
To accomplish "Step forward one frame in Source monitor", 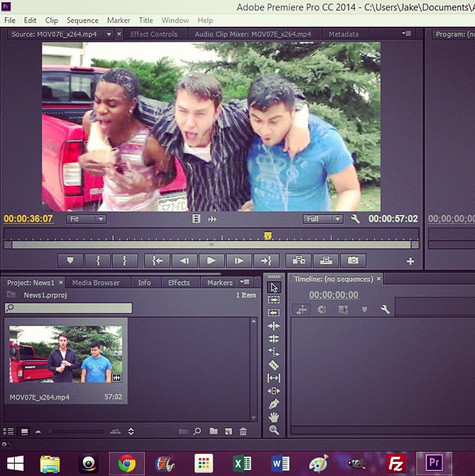I will (x=239, y=260).
